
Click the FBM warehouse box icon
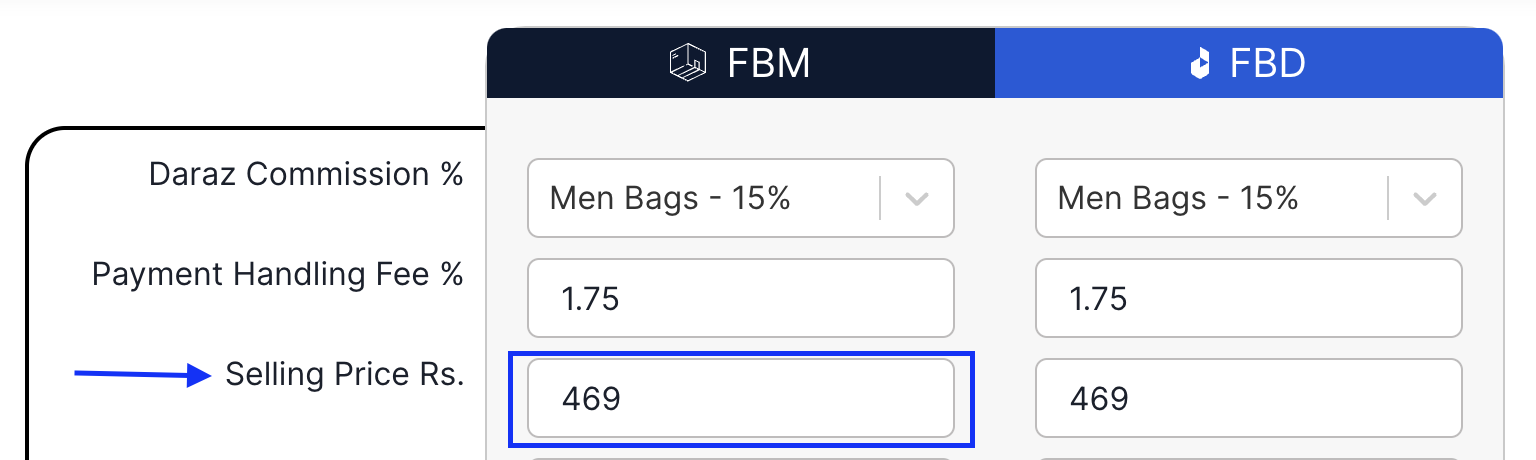tap(687, 63)
